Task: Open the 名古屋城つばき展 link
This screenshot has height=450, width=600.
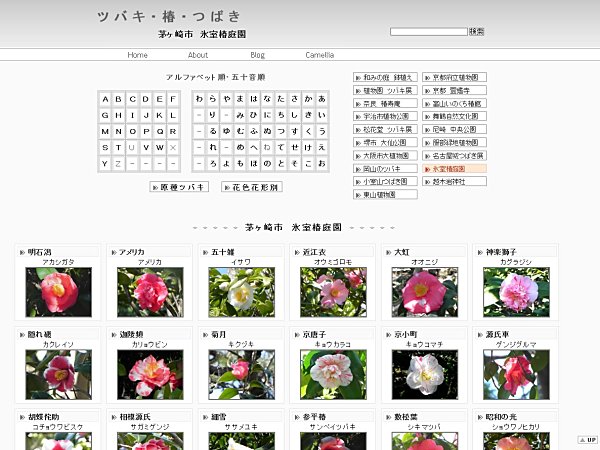Action: tap(455, 156)
